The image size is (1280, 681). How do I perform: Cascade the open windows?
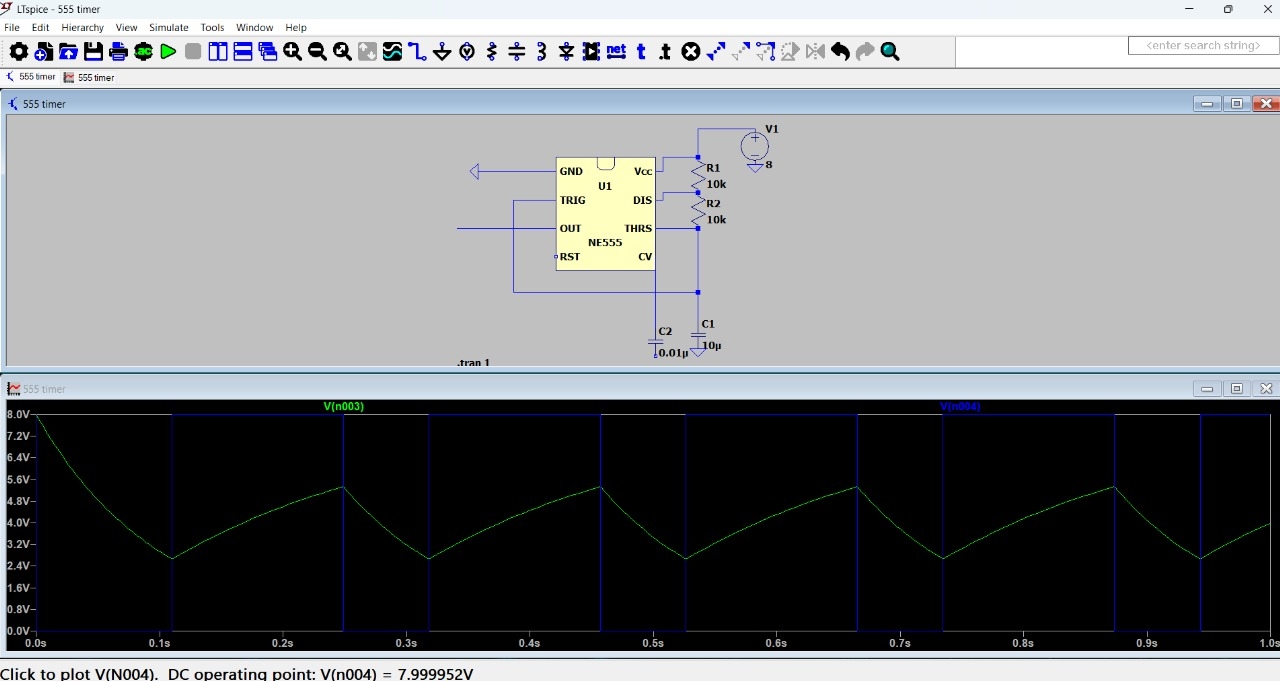pyautogui.click(x=268, y=52)
